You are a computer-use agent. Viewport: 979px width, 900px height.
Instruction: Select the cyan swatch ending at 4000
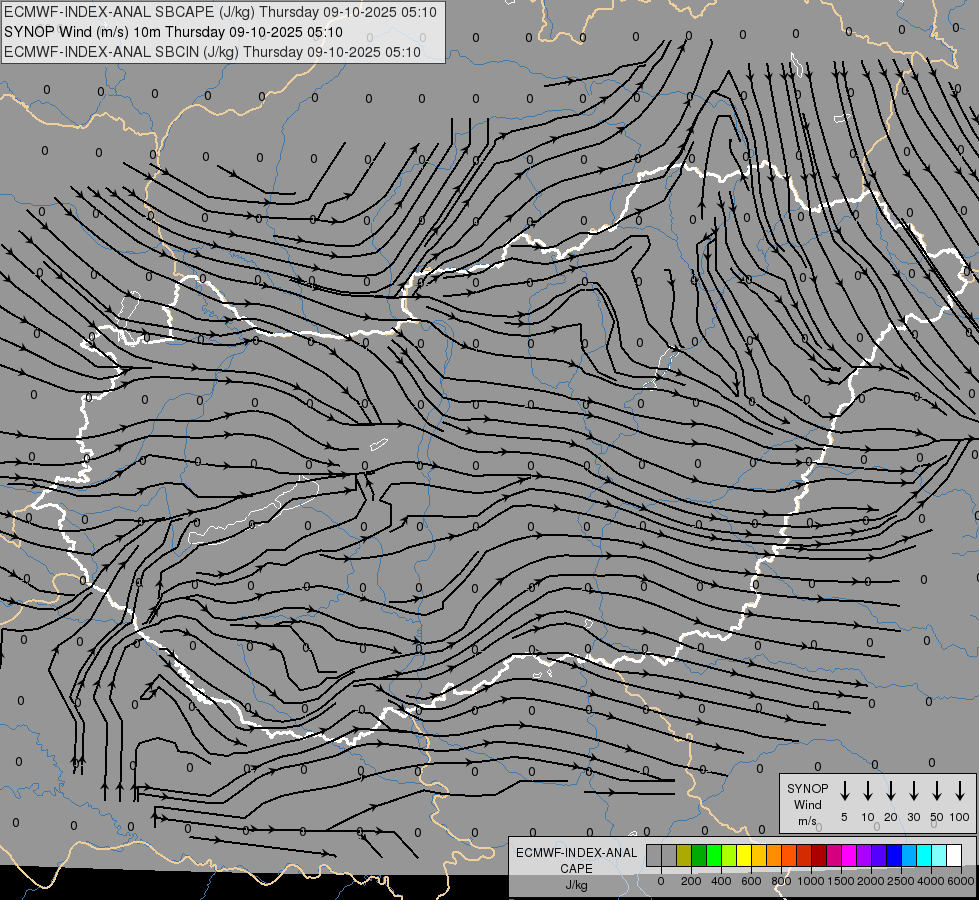[x=924, y=855]
